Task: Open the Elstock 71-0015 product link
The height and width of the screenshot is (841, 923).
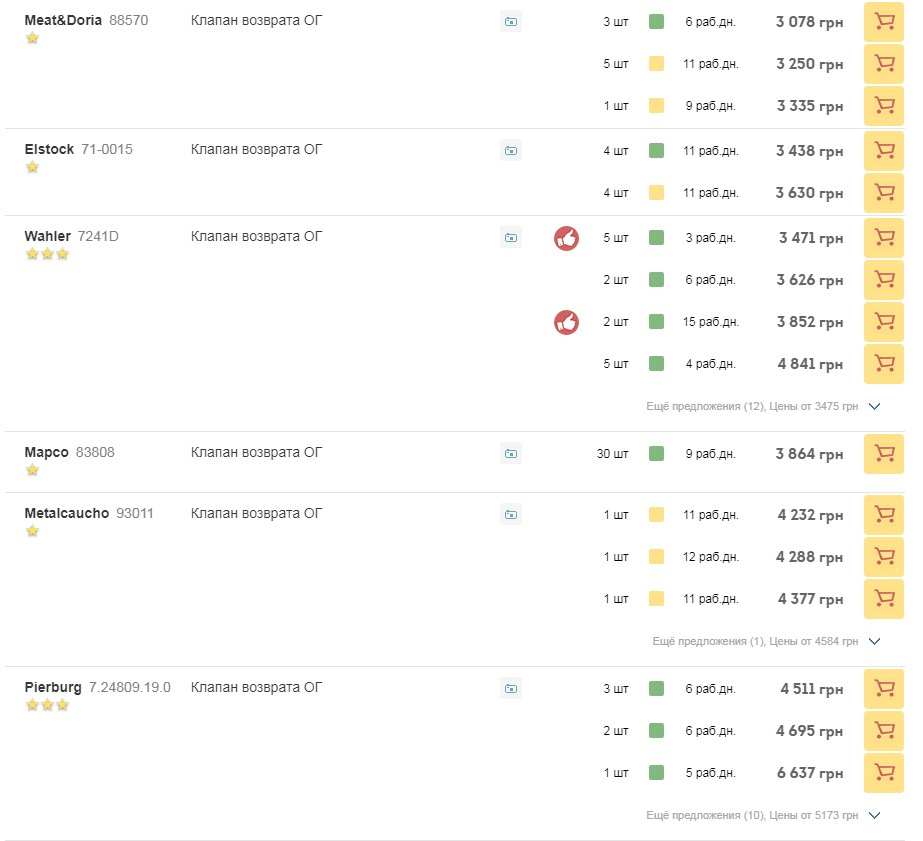Action: 78,149
